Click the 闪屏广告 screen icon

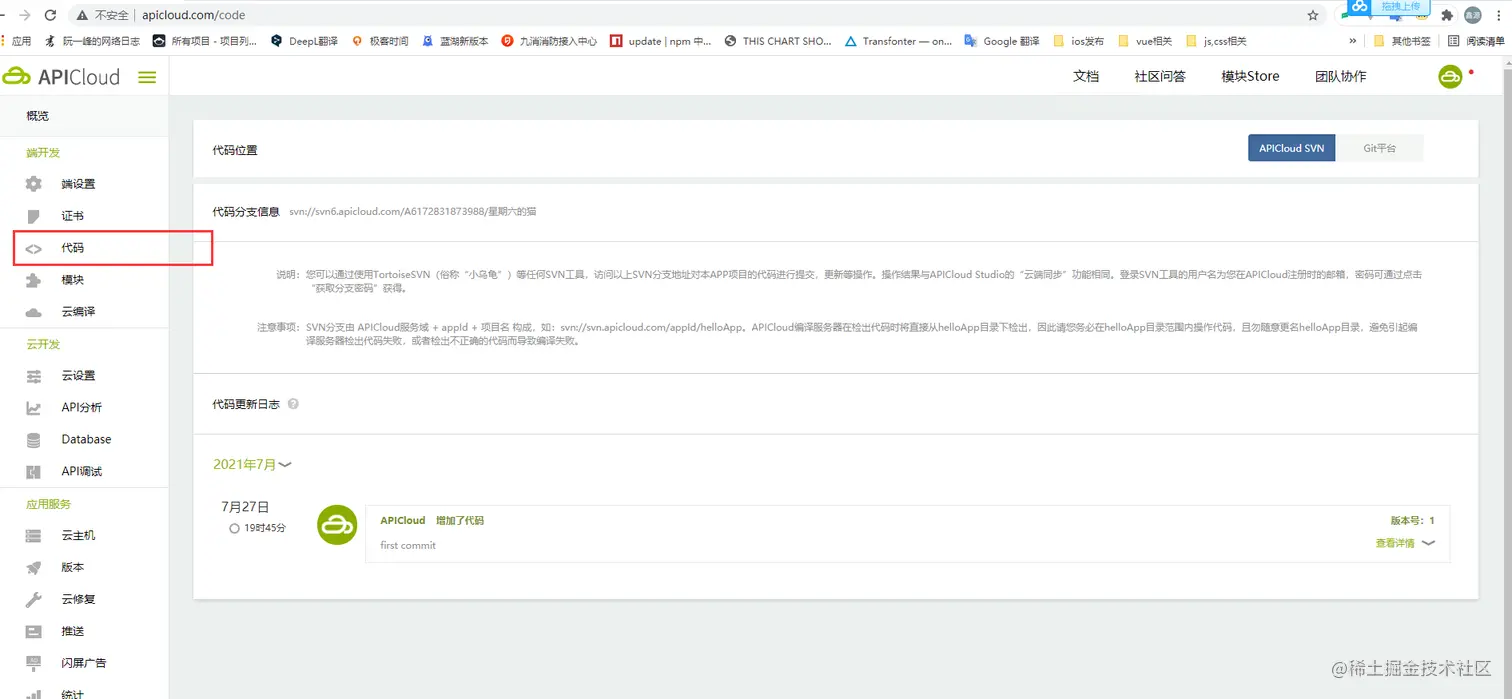(34, 663)
